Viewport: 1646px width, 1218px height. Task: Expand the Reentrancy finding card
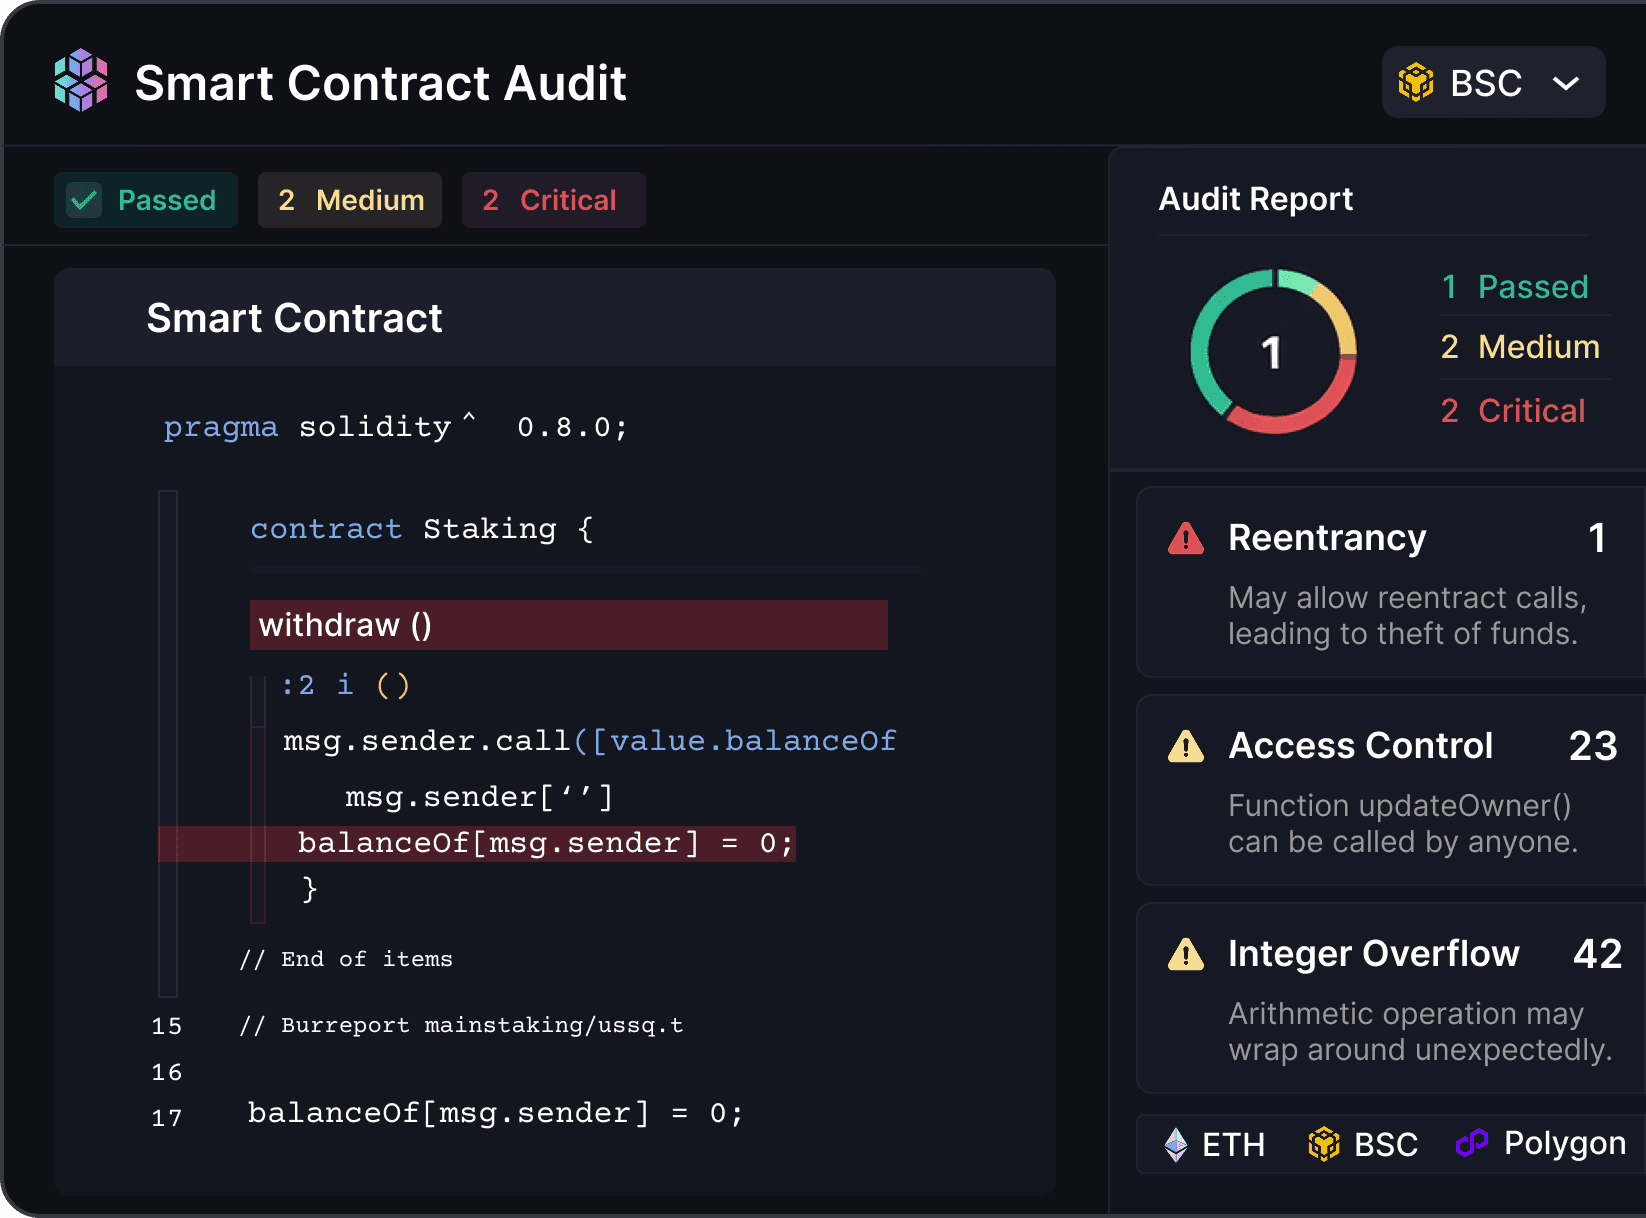tap(1389, 582)
